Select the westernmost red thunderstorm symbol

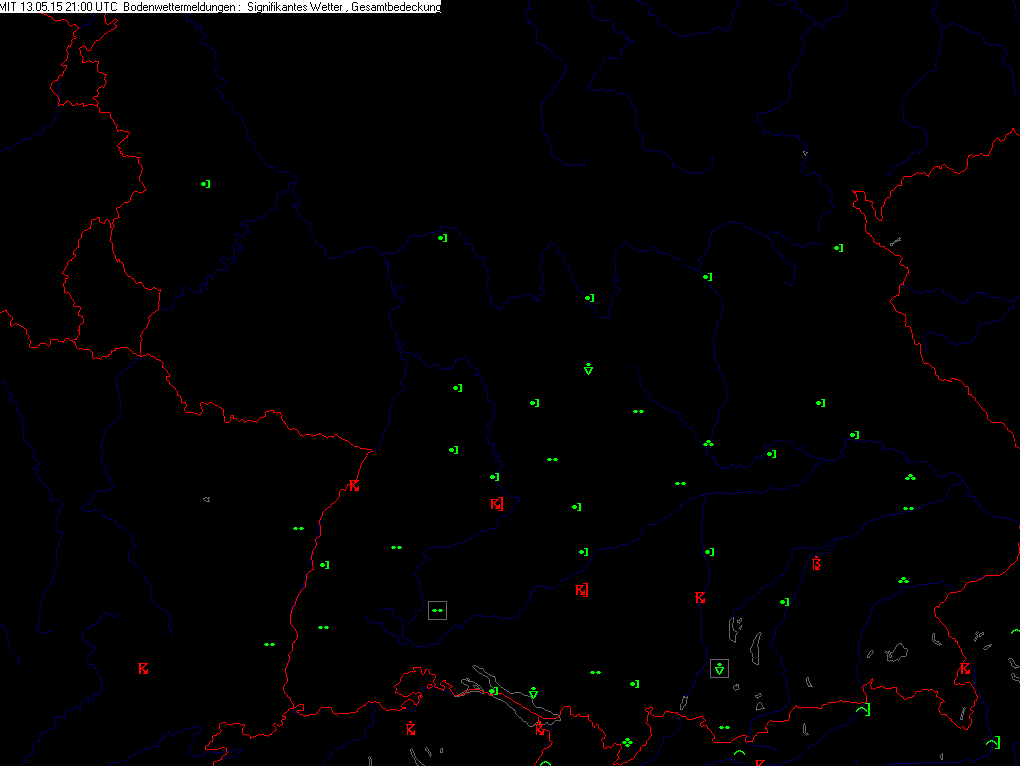coord(143,668)
